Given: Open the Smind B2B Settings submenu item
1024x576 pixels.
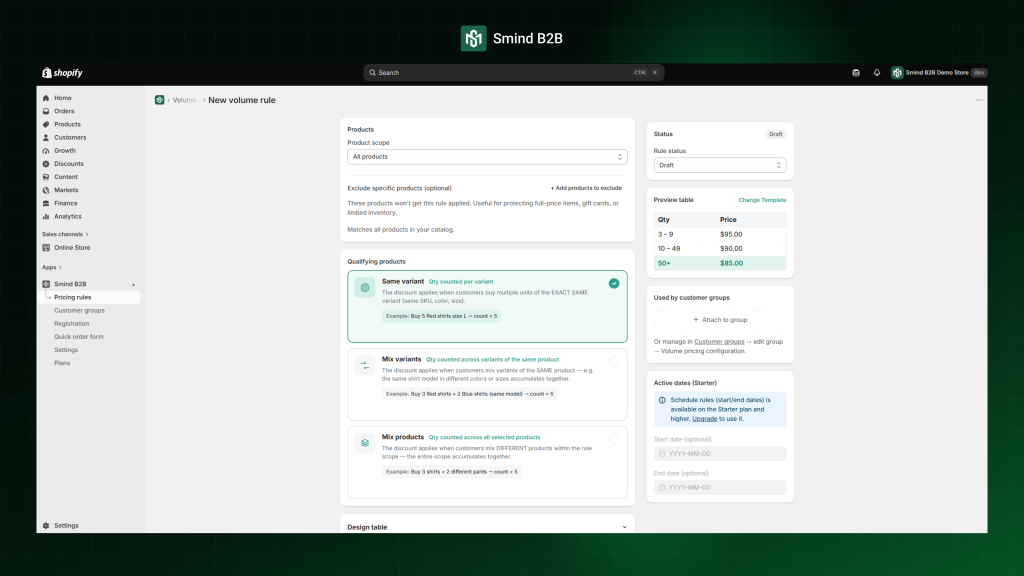Looking at the screenshot, I should [x=66, y=349].
